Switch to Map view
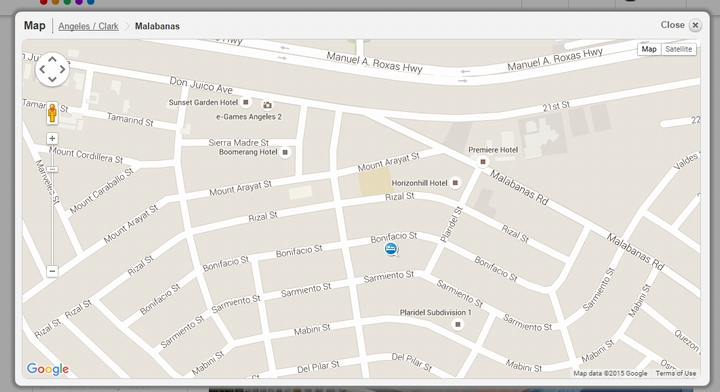Viewport: 720px width, 392px height. (x=649, y=49)
